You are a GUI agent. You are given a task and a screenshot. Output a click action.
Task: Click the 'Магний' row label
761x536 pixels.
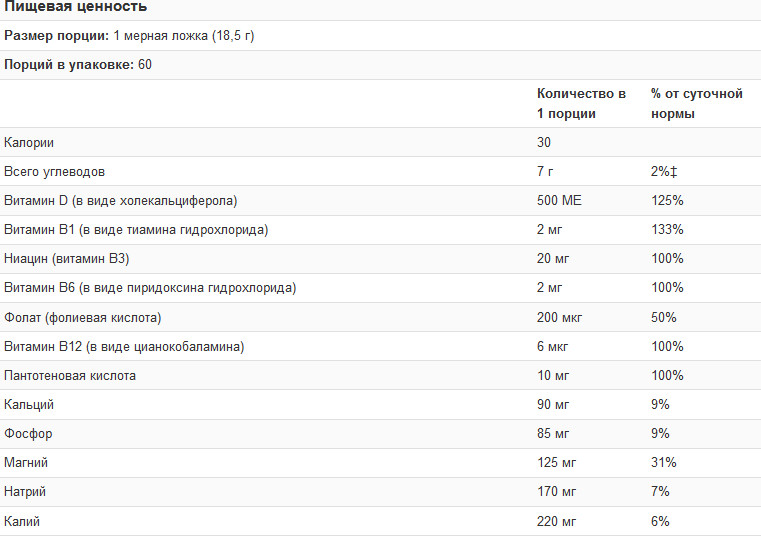[26, 463]
